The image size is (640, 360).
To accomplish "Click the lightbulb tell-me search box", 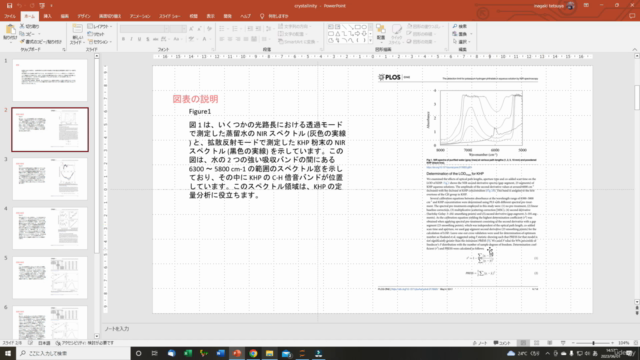I will (275, 16).
